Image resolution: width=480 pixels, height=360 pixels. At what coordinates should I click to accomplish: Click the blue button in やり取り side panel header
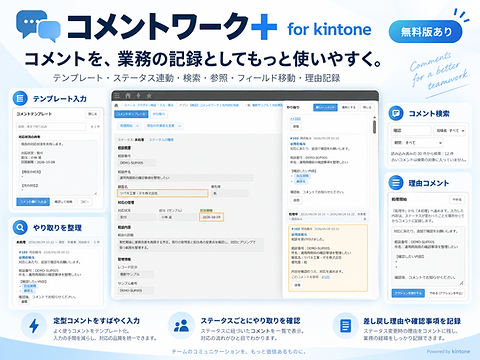[325, 107]
